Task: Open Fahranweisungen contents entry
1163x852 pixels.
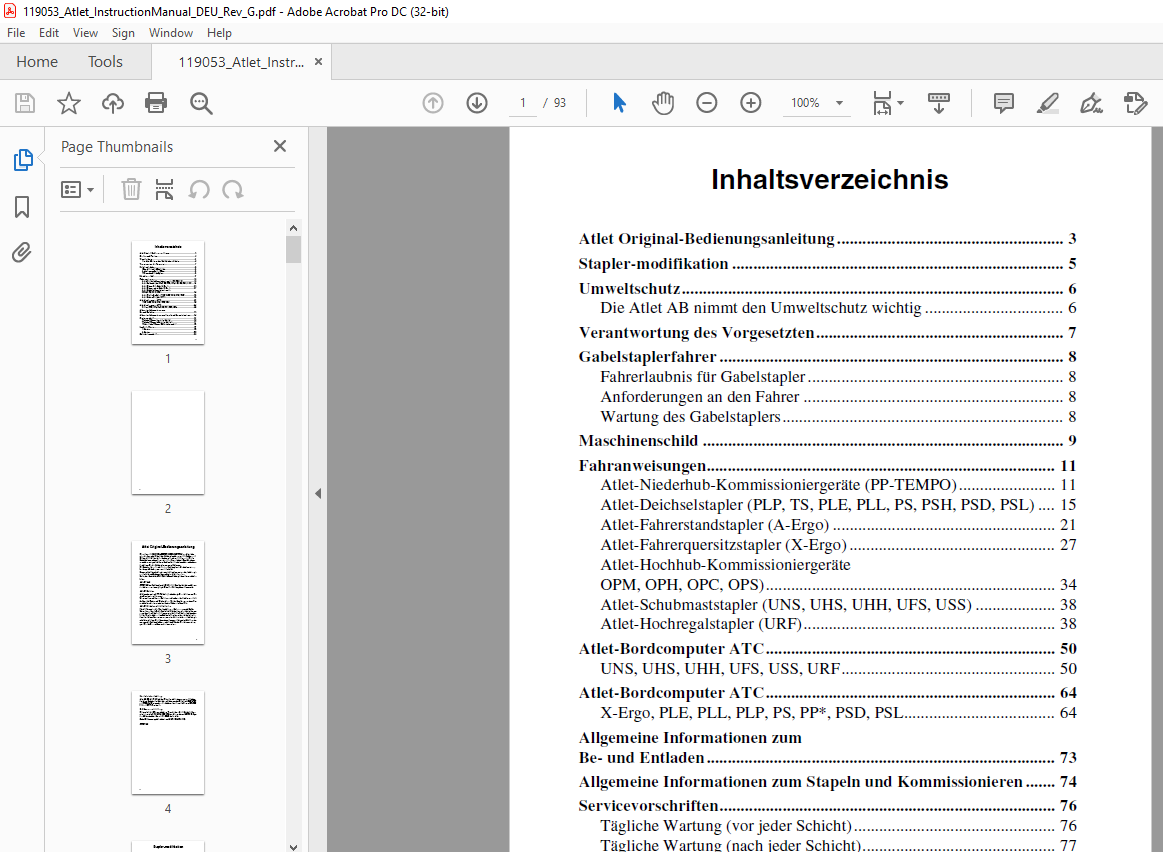Action: click(x=827, y=466)
